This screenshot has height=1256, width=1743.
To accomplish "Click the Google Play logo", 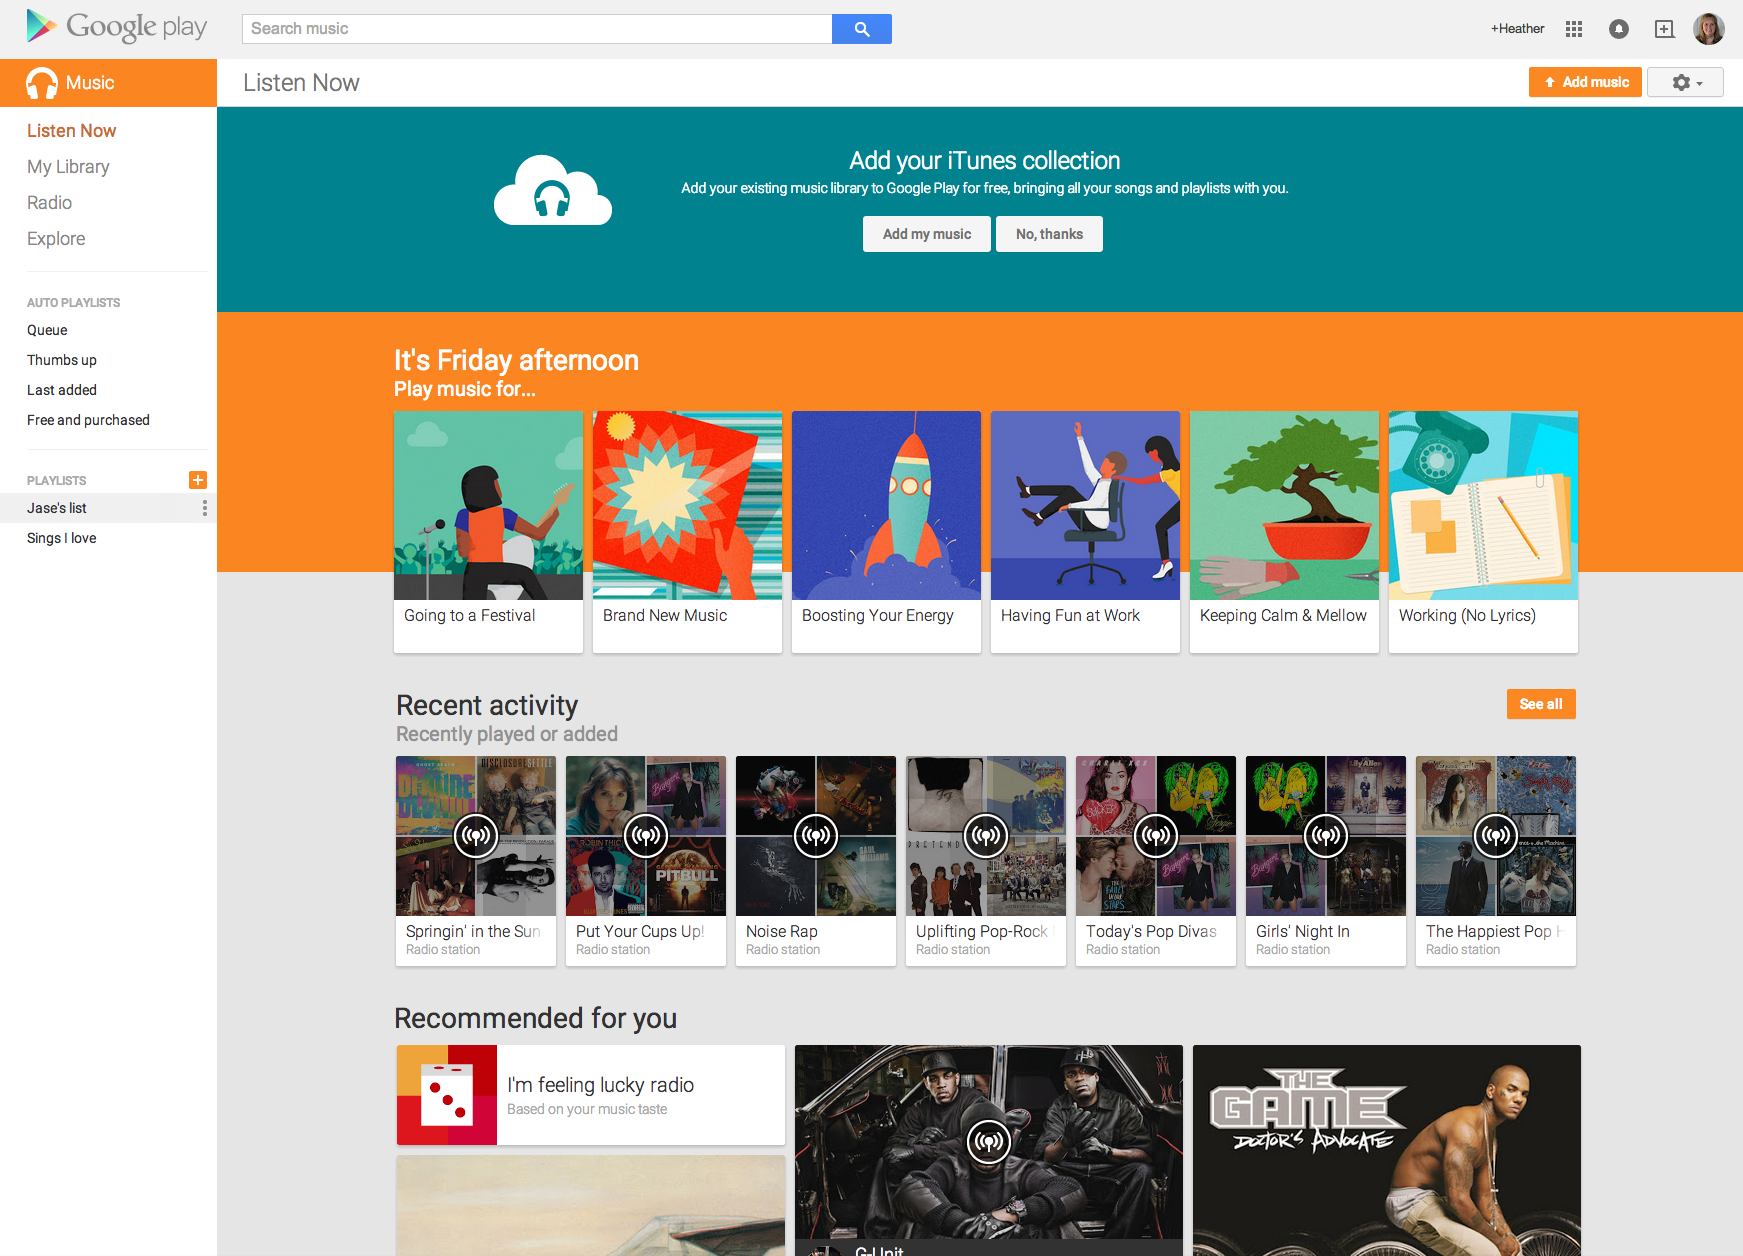I will (116, 27).
